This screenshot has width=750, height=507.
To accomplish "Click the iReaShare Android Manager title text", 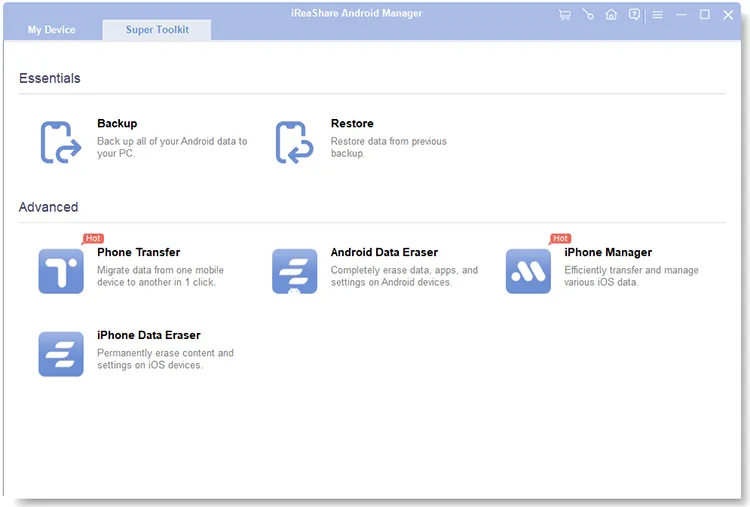I will (x=356, y=13).
